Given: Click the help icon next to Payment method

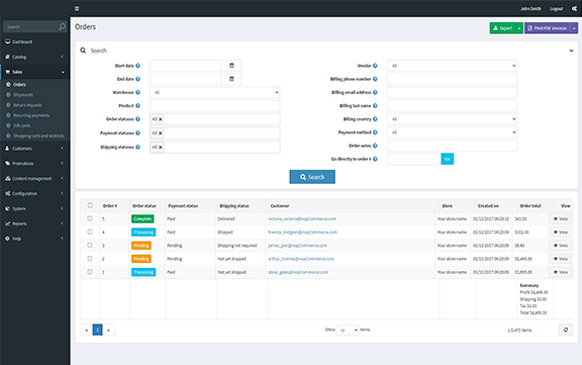Looking at the screenshot, I should pos(375,132).
